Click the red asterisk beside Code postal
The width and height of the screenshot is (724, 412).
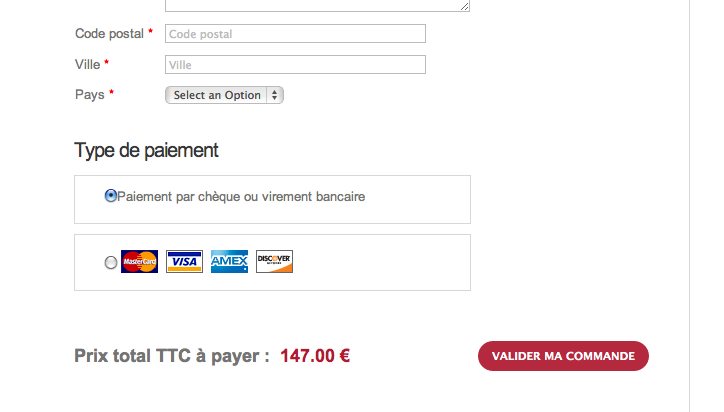[x=150, y=33]
